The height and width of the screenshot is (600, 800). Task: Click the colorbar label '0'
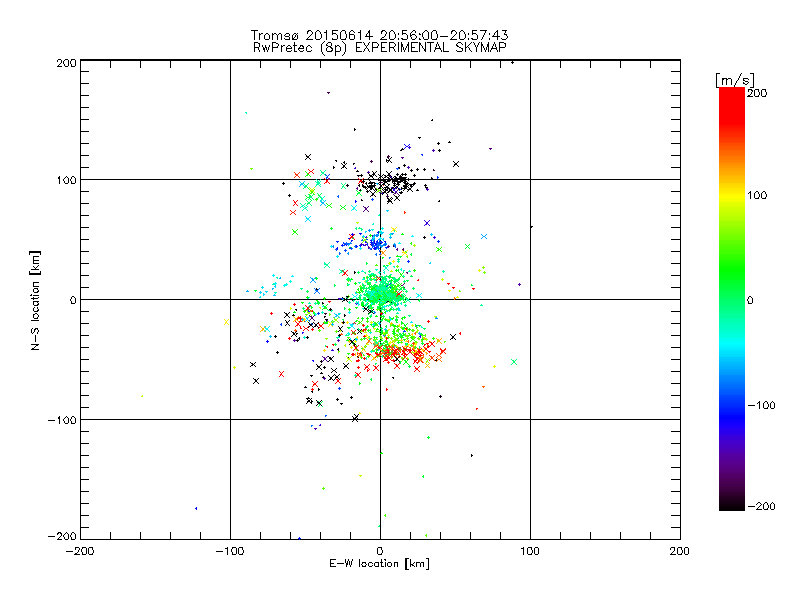click(x=750, y=300)
